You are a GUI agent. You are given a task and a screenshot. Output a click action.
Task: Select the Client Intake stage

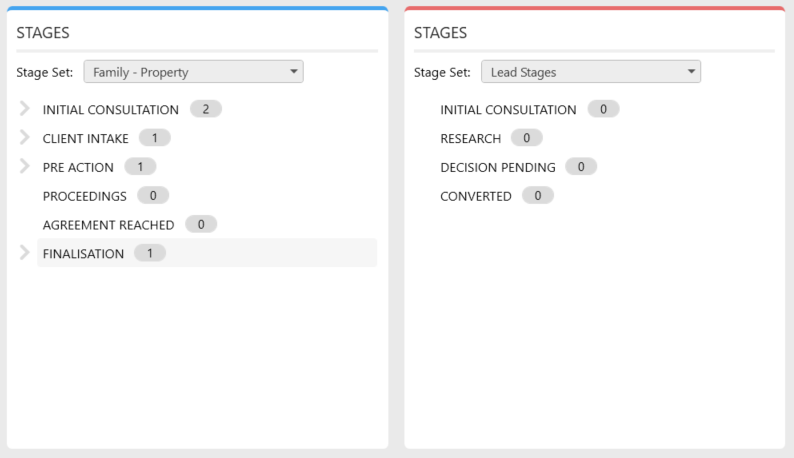pos(86,138)
